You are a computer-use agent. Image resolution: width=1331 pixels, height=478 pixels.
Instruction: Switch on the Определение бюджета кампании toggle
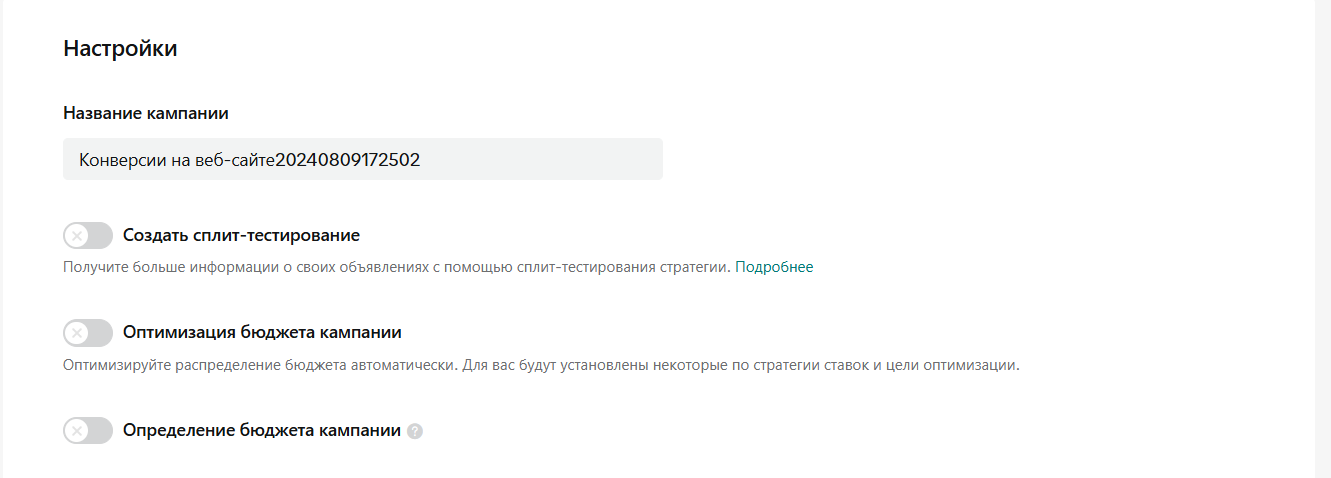coord(88,431)
